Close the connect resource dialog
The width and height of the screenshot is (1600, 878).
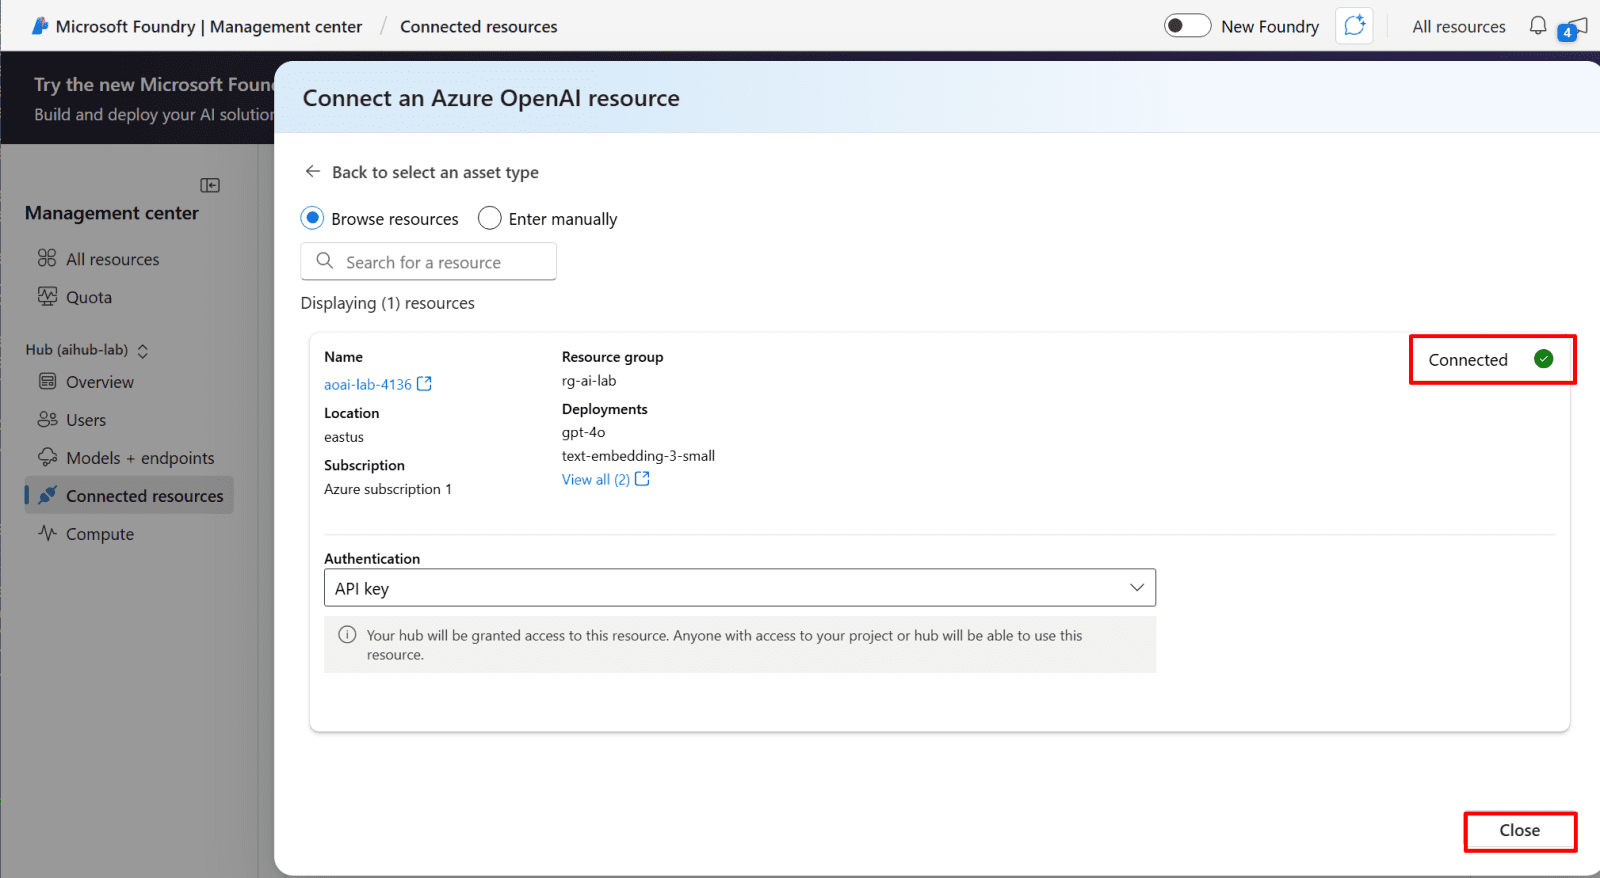coord(1520,831)
